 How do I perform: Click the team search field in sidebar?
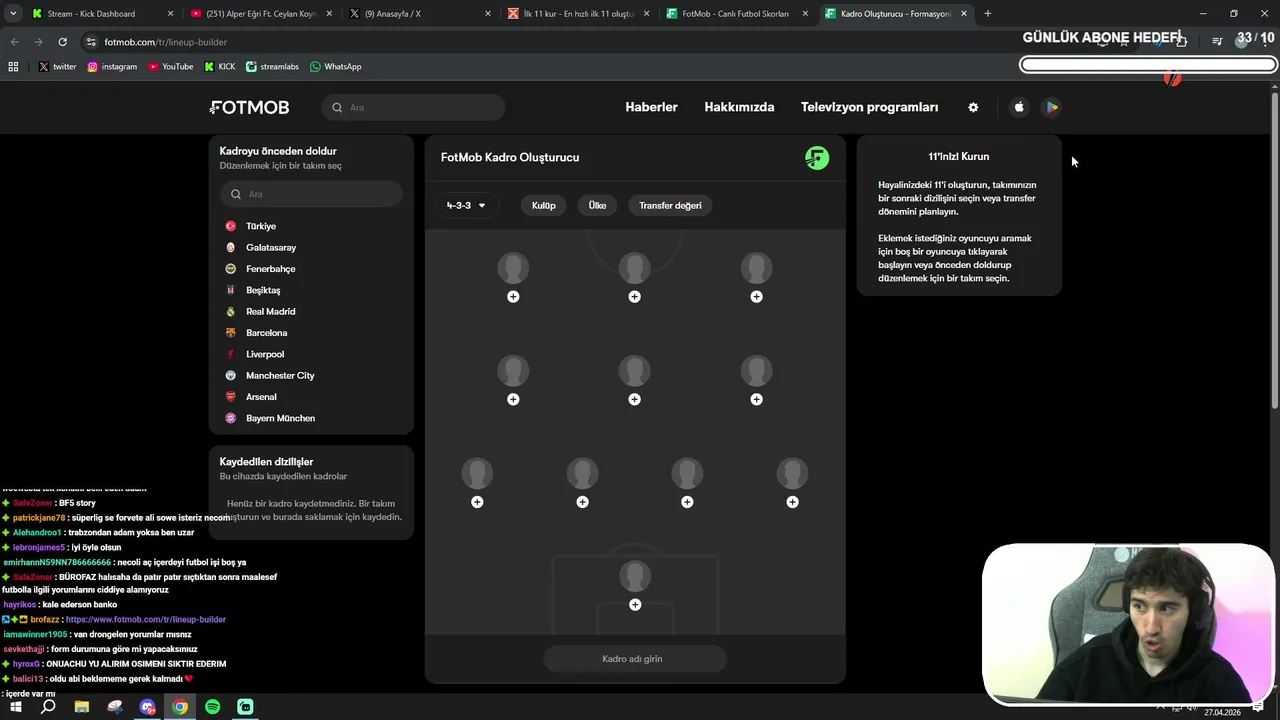tap(311, 194)
